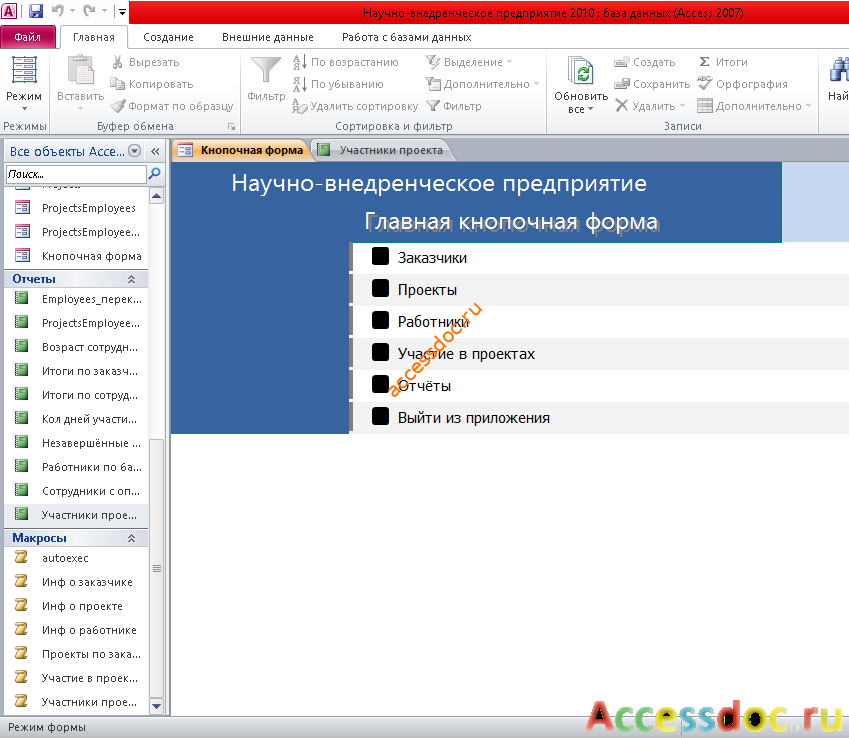The height and width of the screenshot is (738, 849).
Task: Click the large Фильтр funnel icon
Action: (266, 70)
